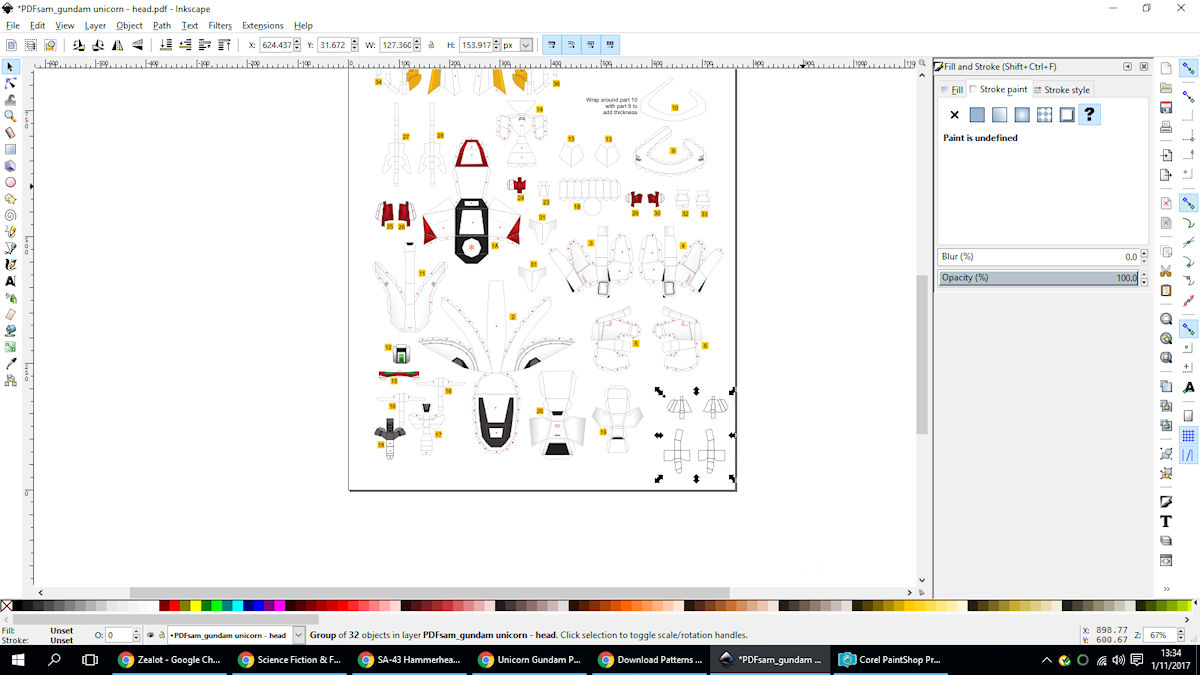This screenshot has width=1200, height=675.
Task: Toggle snap to grids button
Action: click(x=1189, y=436)
